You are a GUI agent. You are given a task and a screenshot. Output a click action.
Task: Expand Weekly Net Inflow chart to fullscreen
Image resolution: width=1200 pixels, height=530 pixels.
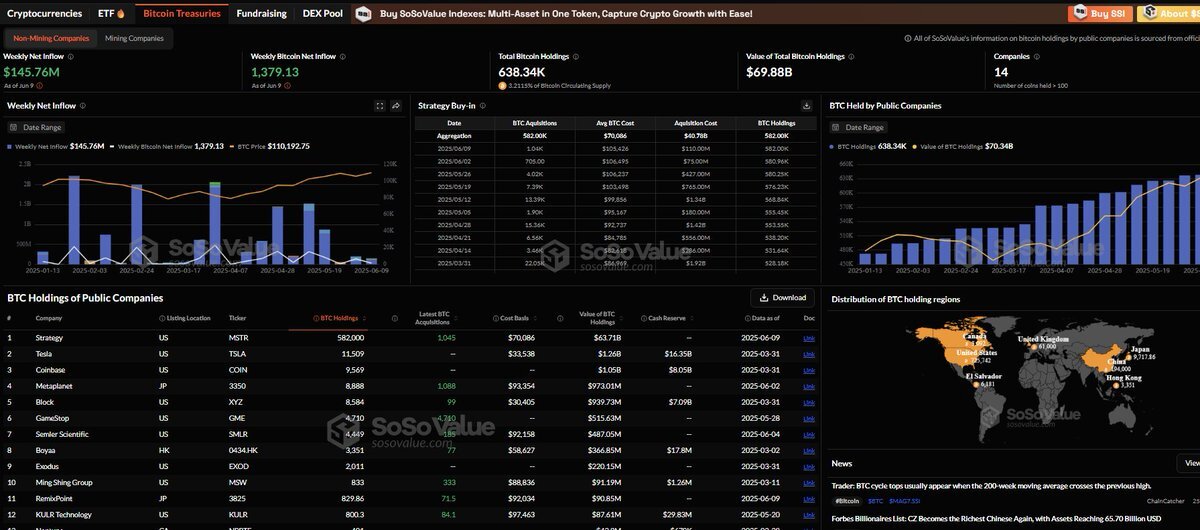pos(379,105)
